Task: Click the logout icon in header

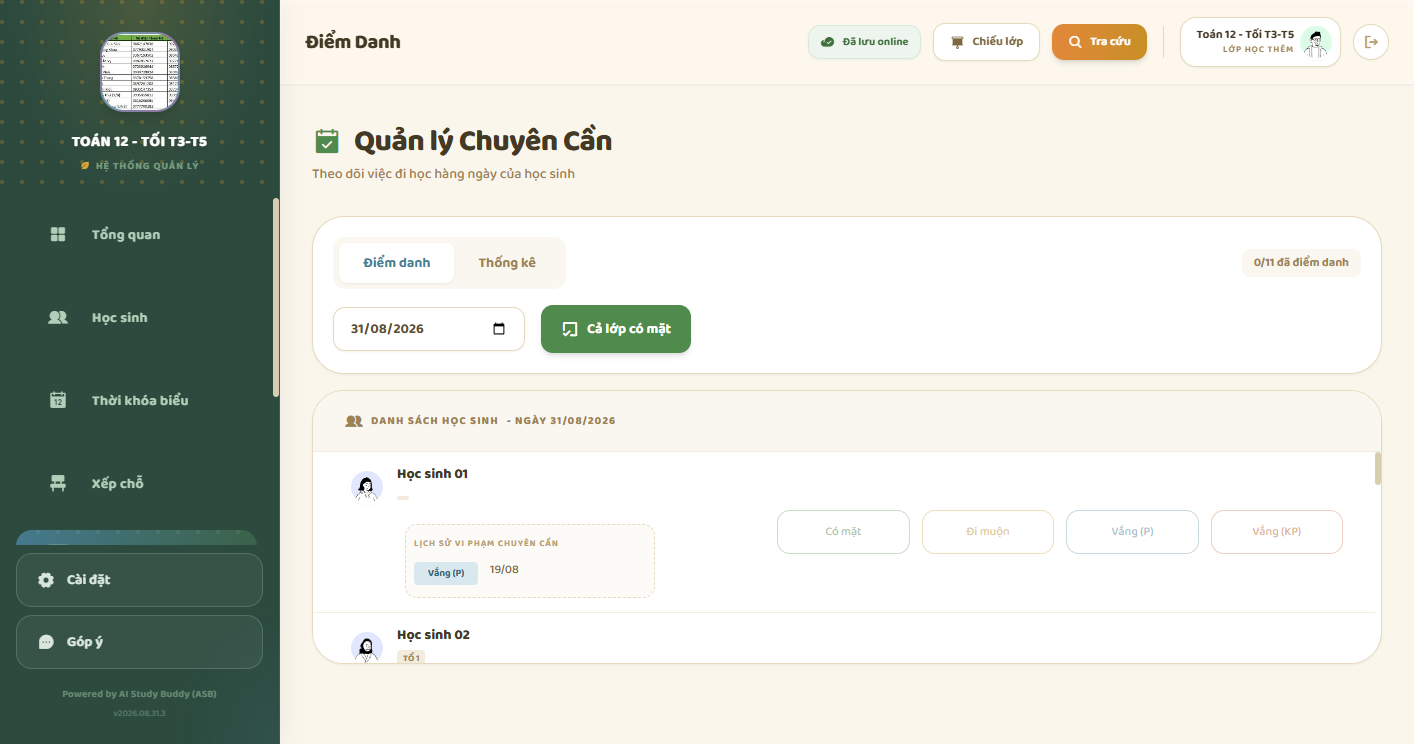Action: pyautogui.click(x=1371, y=42)
